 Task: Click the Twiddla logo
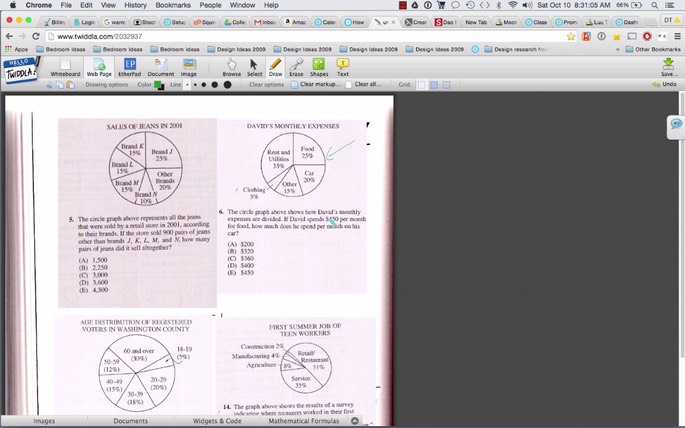click(x=20, y=70)
